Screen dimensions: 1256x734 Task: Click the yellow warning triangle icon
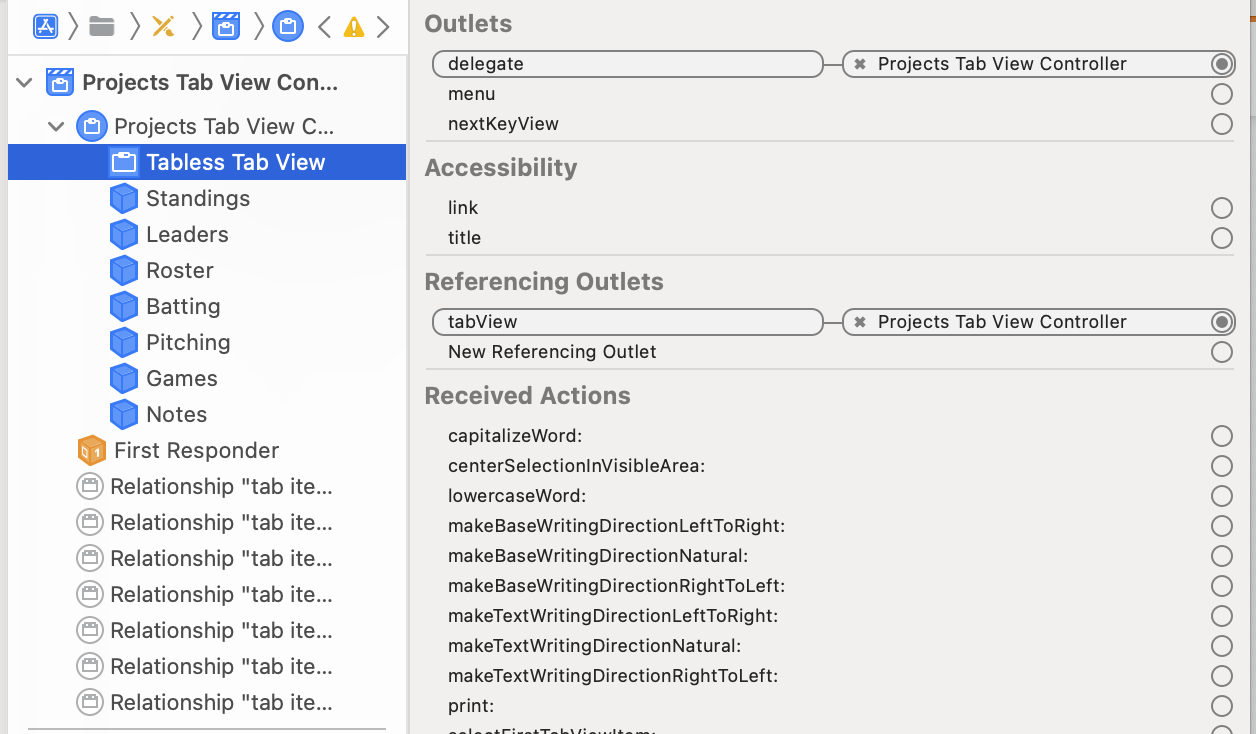[x=354, y=27]
